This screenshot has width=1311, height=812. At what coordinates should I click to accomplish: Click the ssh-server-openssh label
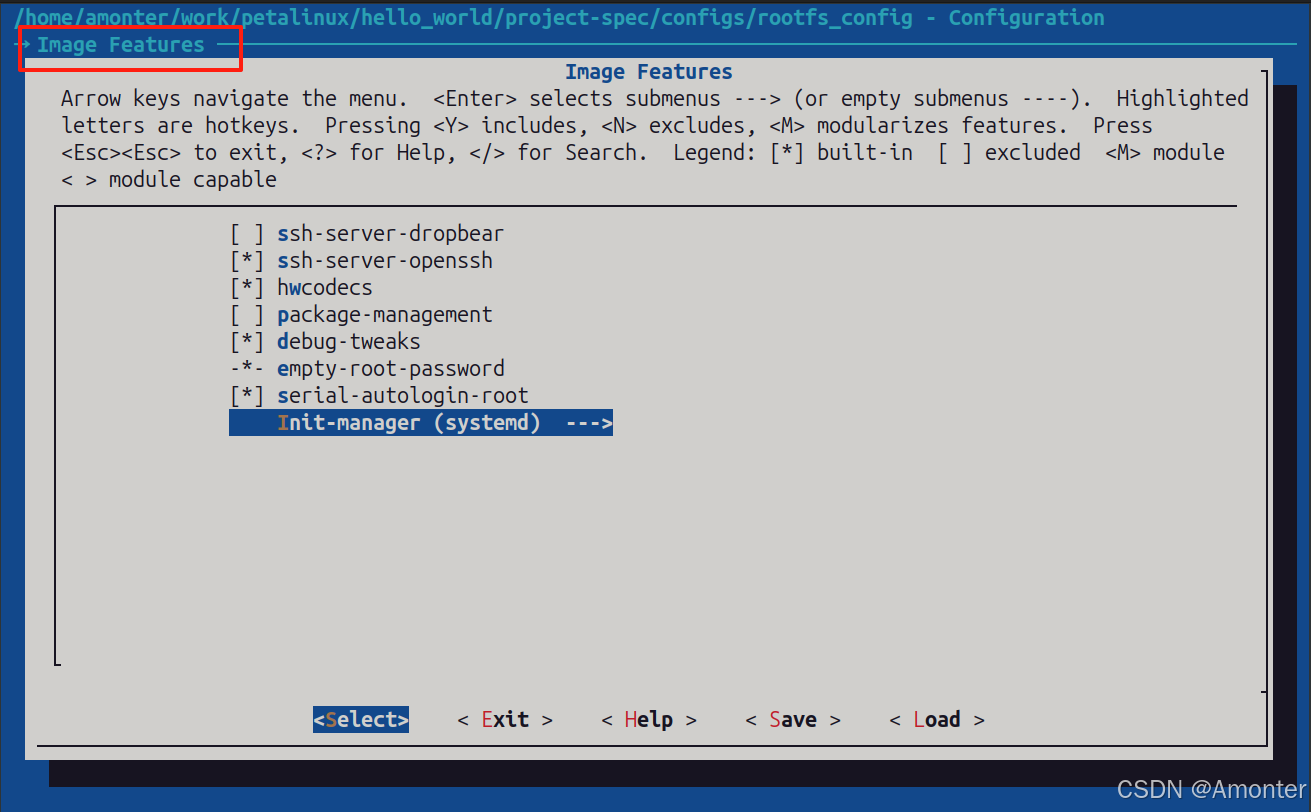385,261
